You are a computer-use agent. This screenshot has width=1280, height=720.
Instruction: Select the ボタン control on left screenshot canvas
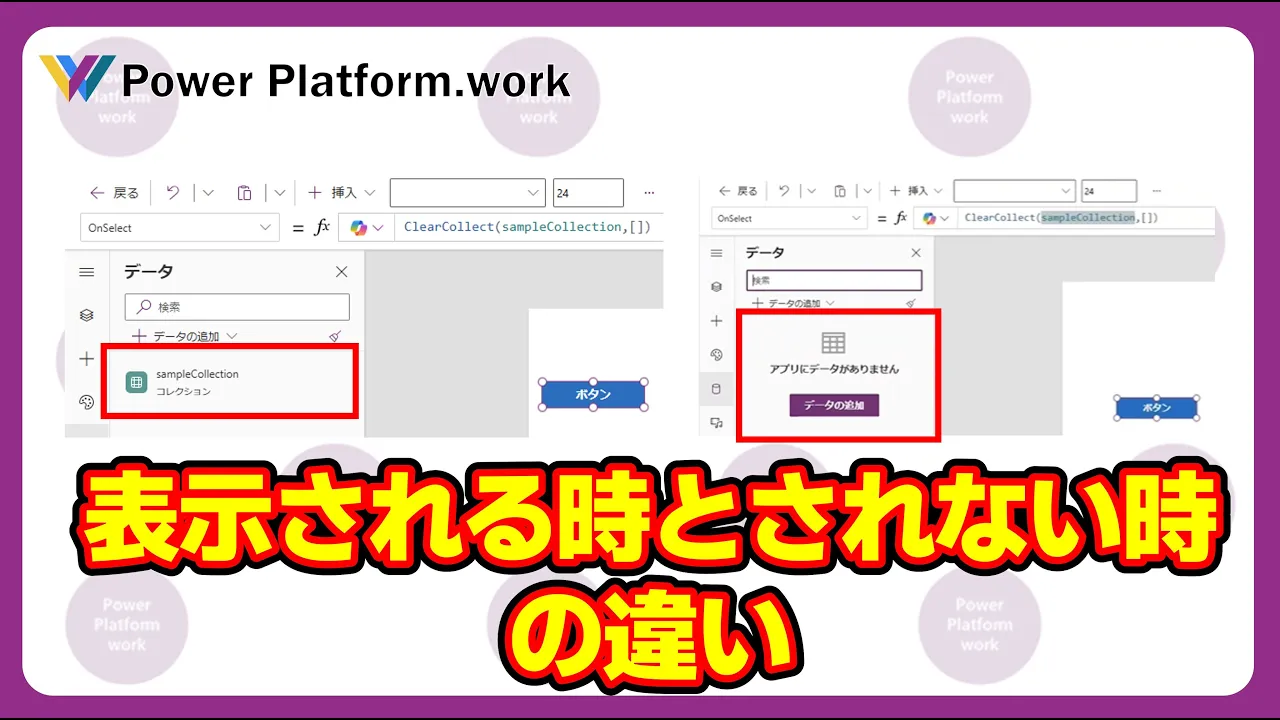(593, 394)
